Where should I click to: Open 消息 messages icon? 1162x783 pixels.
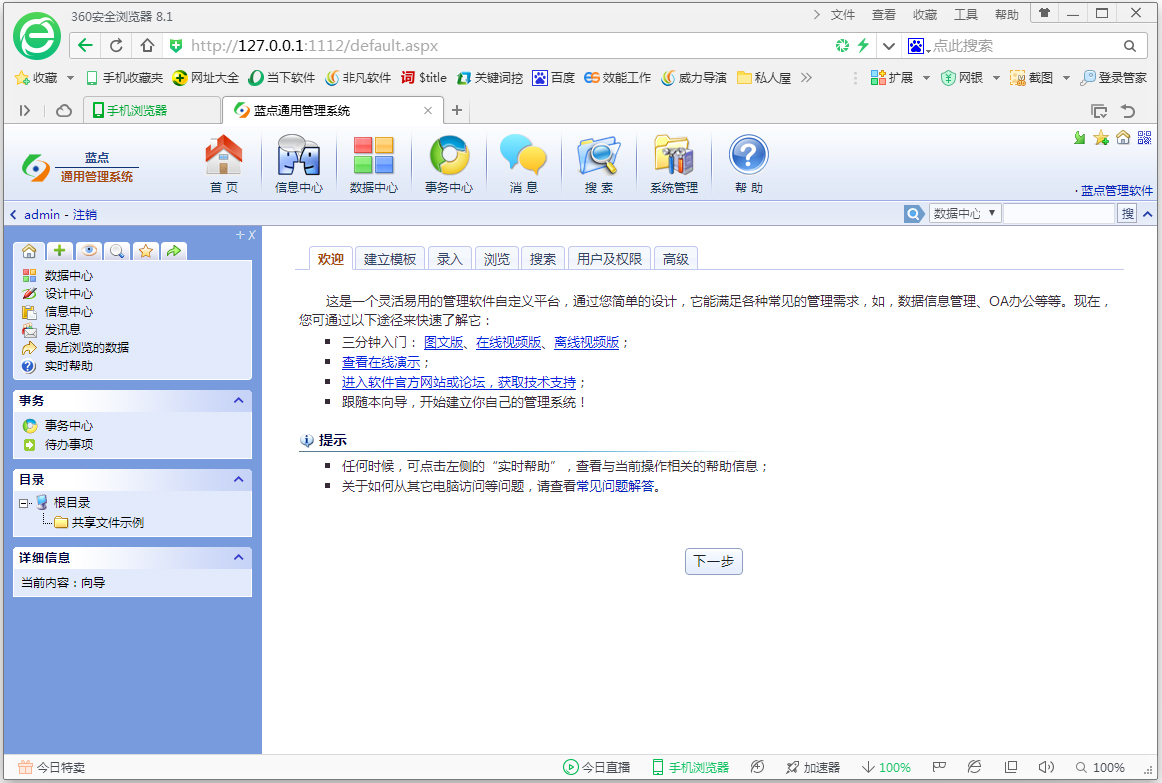(x=523, y=164)
